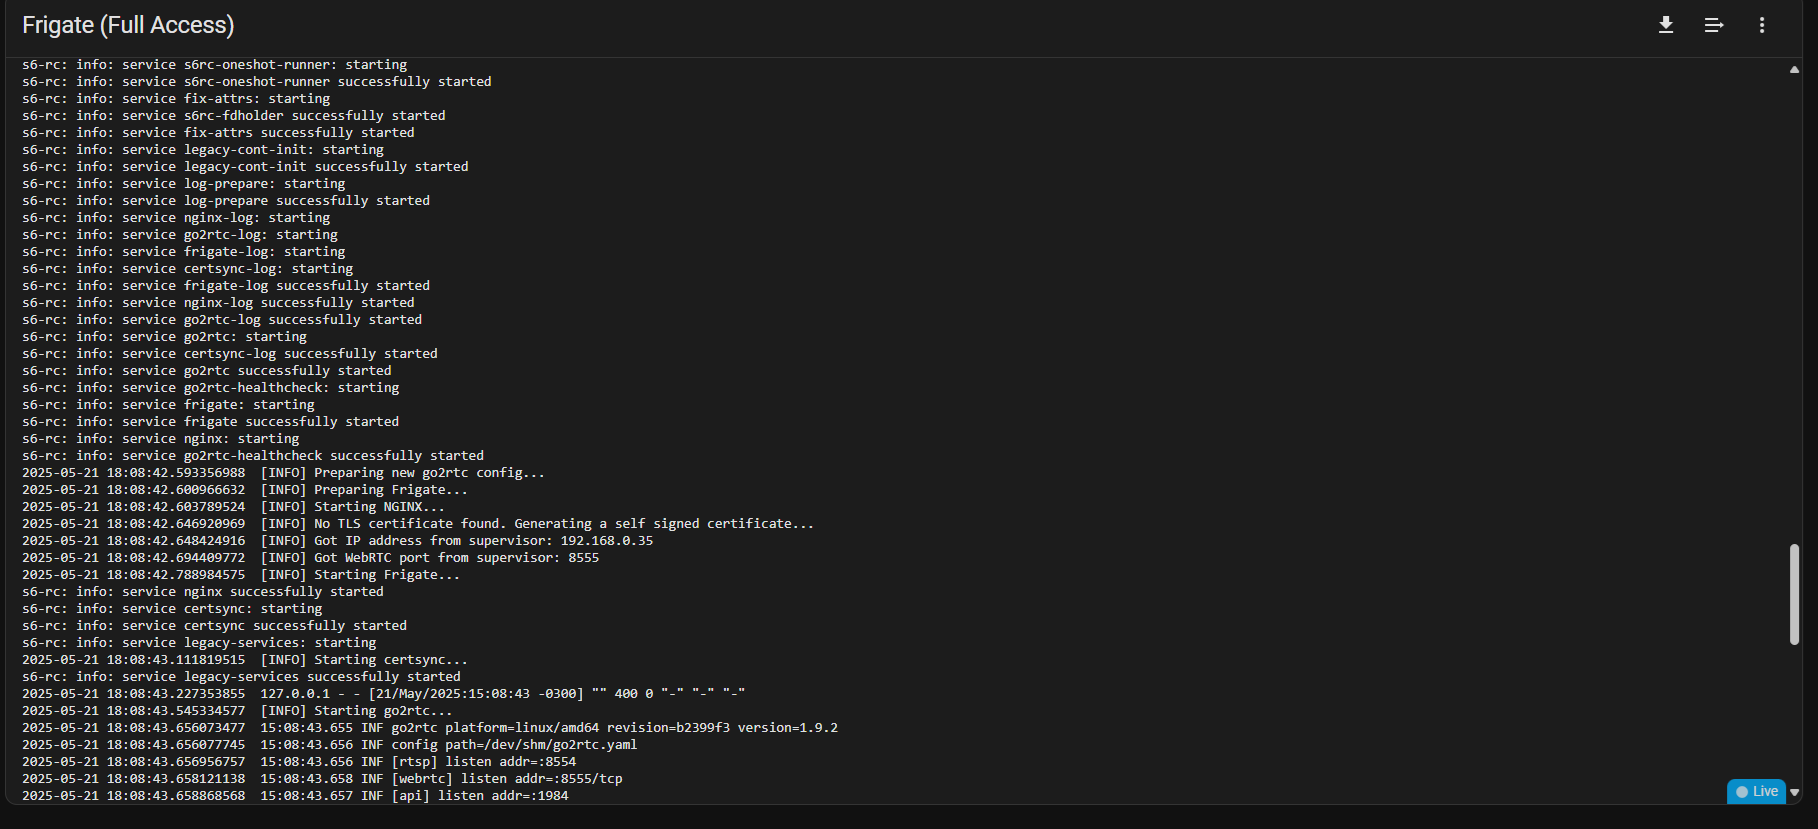
Task: Click the 'Starting Frigate...' log line
Action: coord(241,575)
